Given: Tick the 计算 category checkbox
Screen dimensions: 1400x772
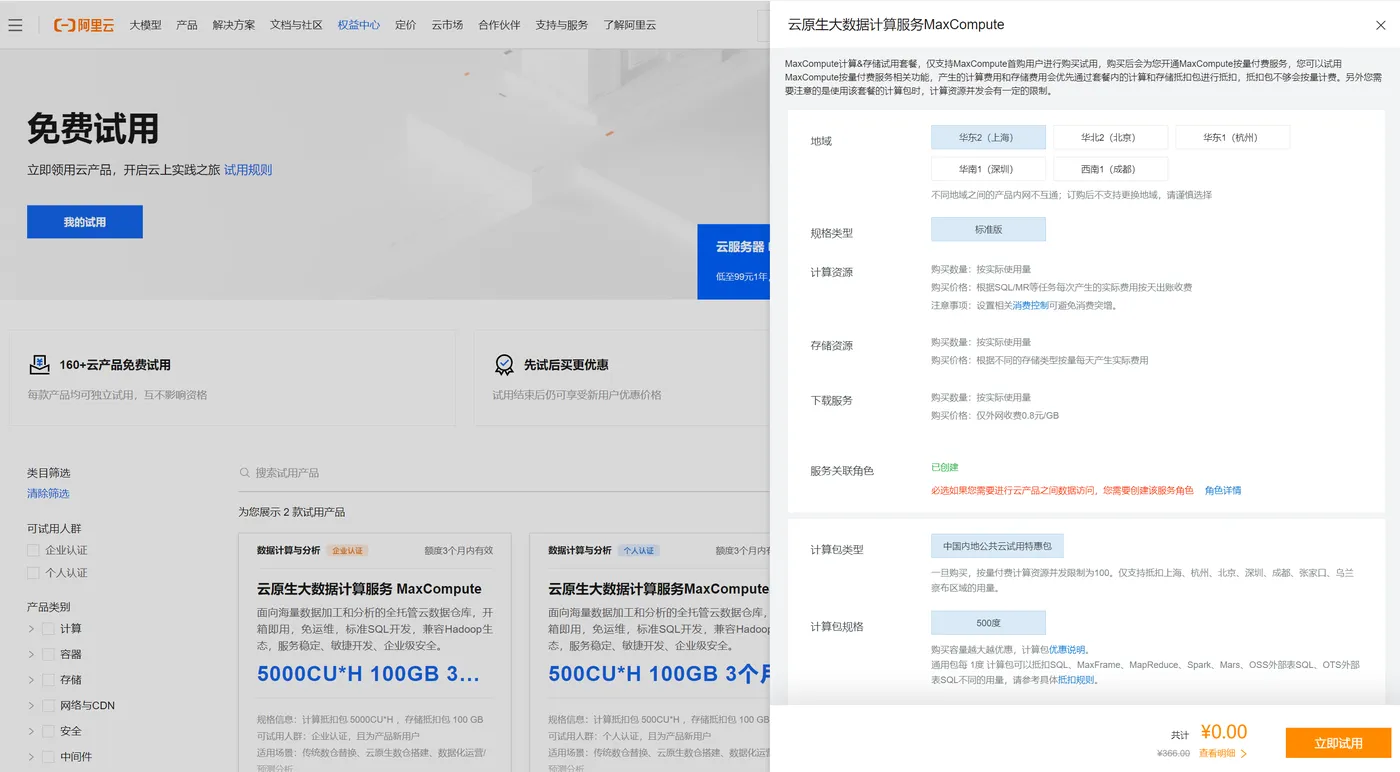Looking at the screenshot, I should [48, 629].
